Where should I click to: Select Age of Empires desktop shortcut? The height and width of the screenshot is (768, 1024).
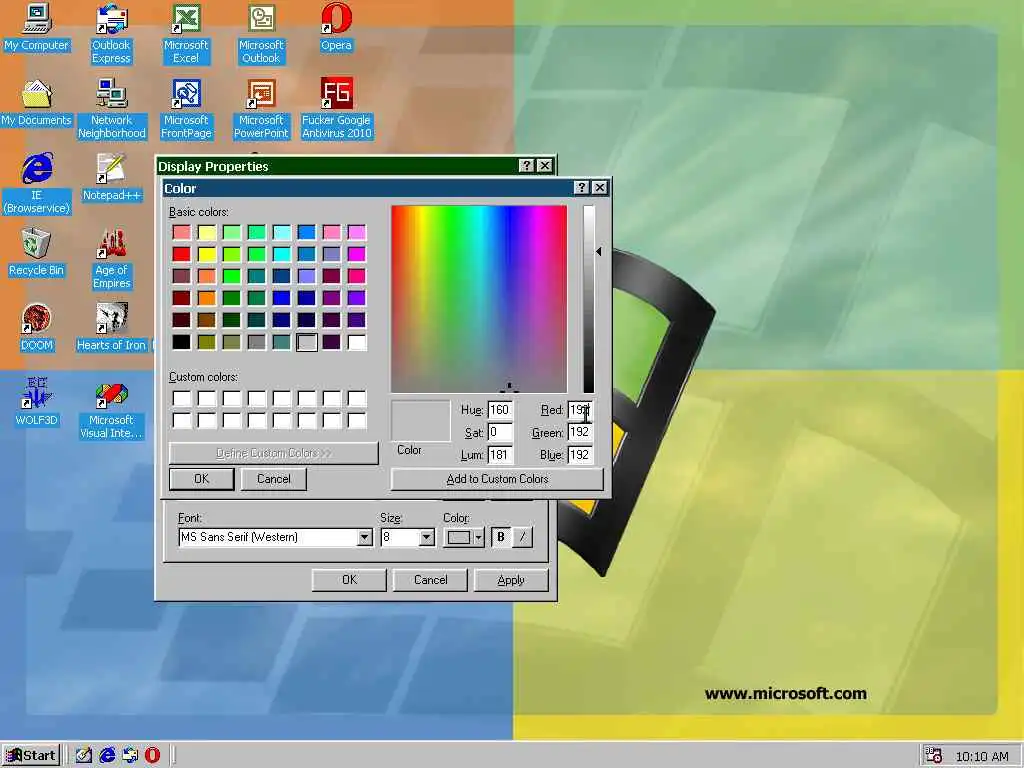tap(112, 259)
